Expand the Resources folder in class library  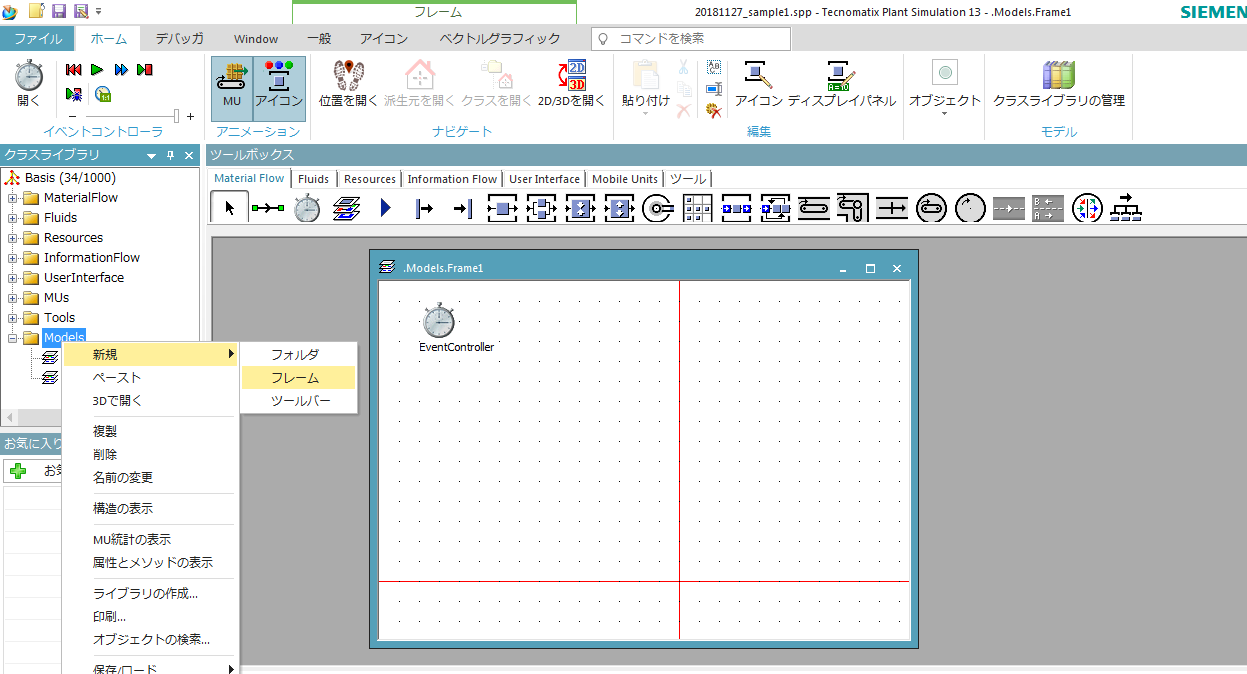coord(12,237)
